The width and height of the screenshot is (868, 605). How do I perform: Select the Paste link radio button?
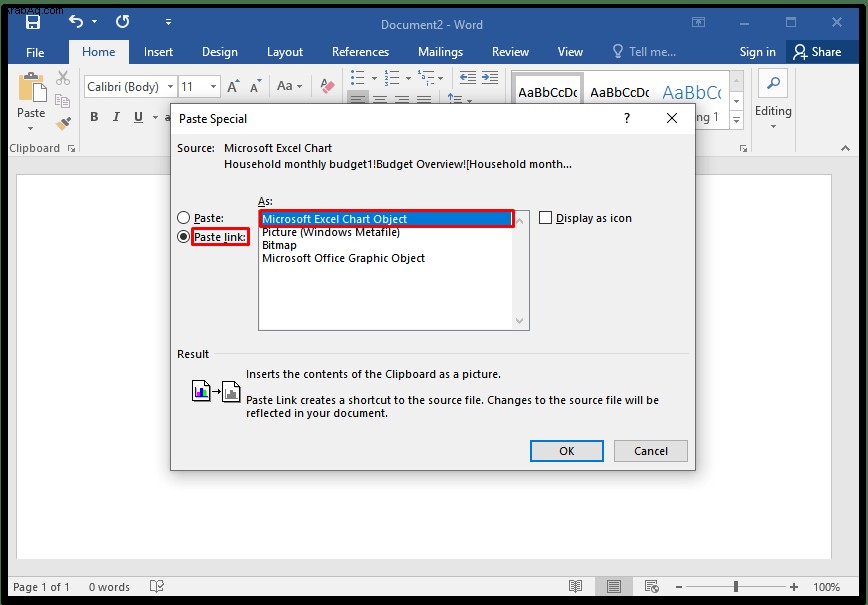click(x=183, y=237)
